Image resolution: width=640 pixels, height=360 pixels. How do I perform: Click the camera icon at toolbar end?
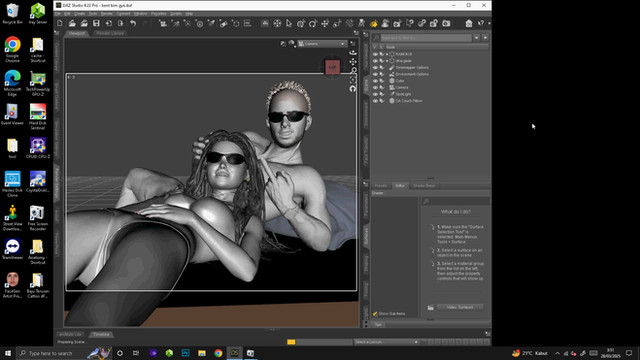coord(447,23)
